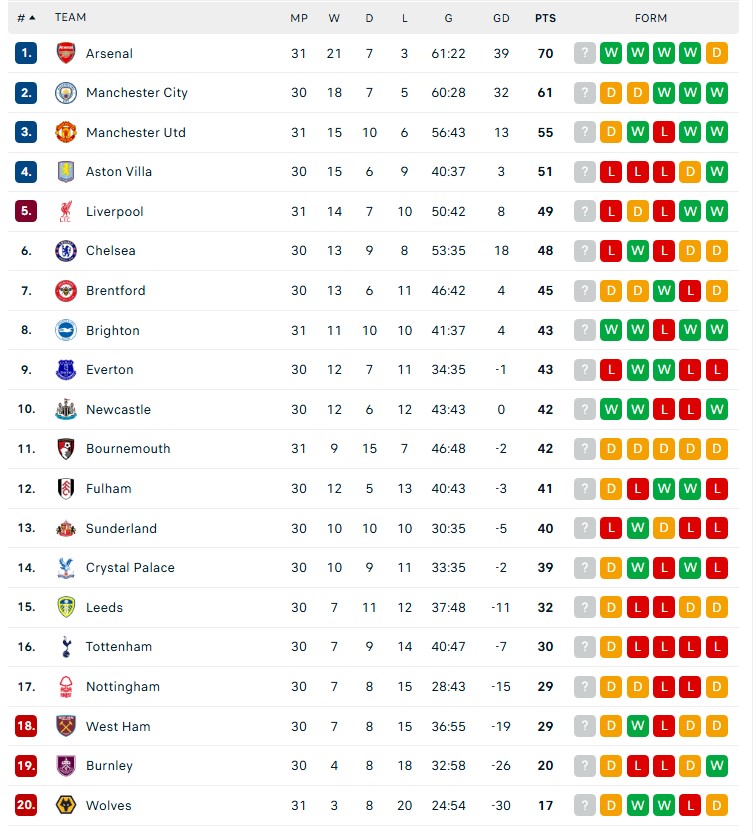Select the Crystal Palace badge
The height and width of the screenshot is (833, 753).
click(65, 567)
